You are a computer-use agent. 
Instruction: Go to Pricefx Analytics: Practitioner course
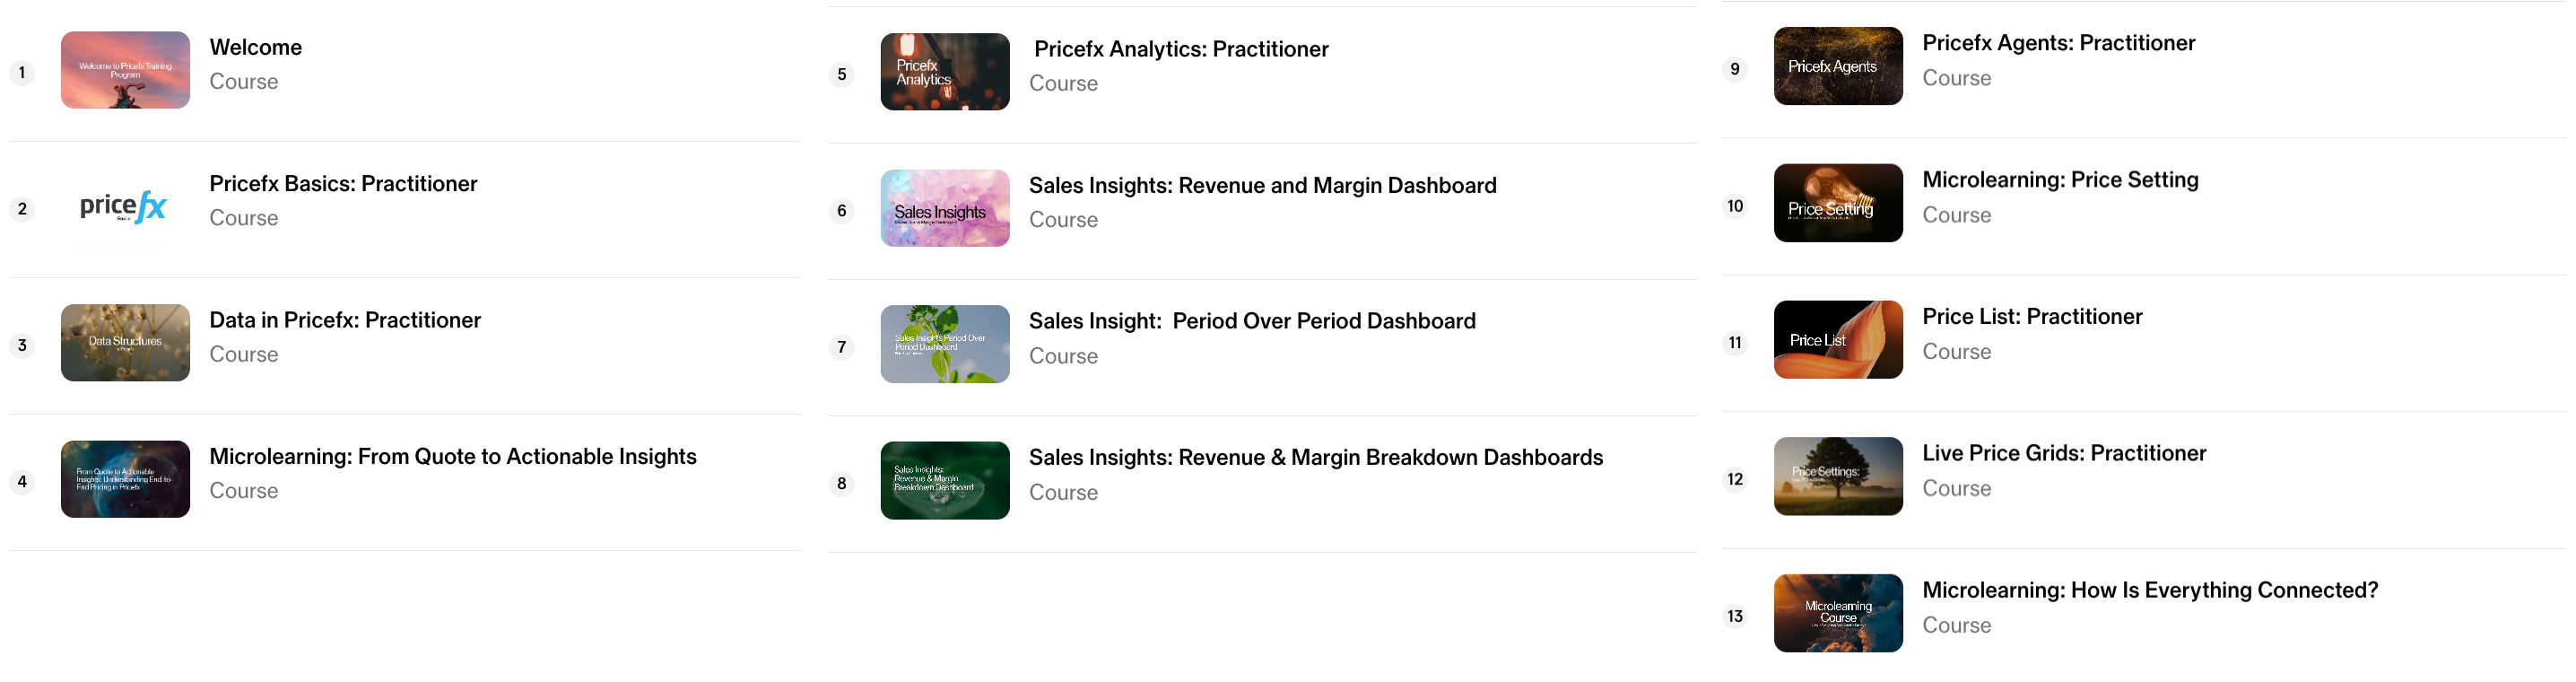(x=1181, y=49)
